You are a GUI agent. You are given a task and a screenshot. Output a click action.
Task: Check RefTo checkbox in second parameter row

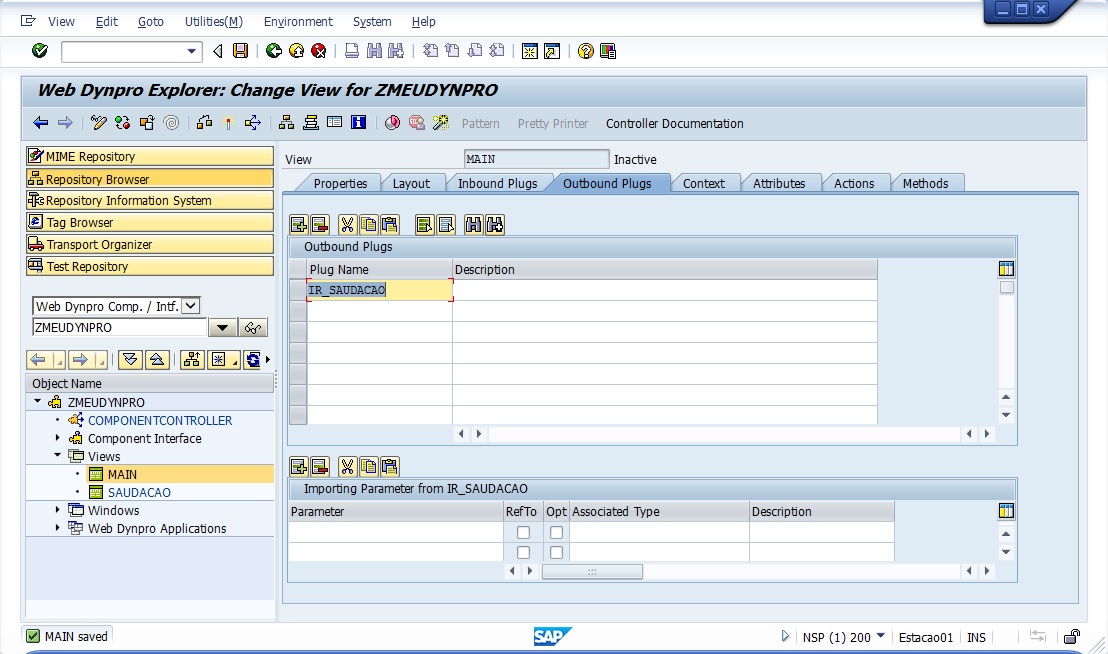[523, 552]
